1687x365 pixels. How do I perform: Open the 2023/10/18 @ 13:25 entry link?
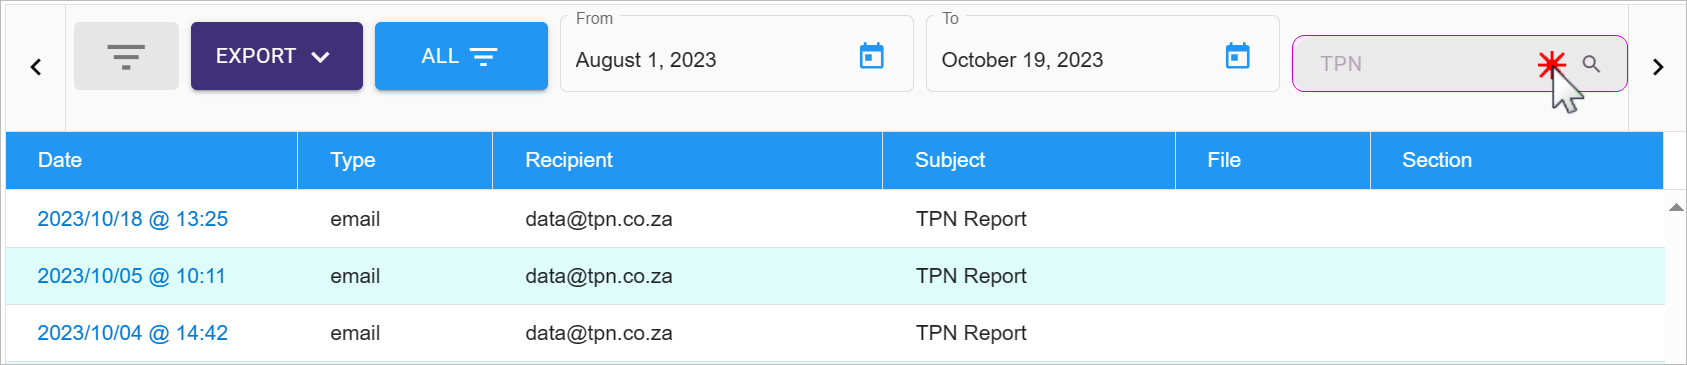133,219
